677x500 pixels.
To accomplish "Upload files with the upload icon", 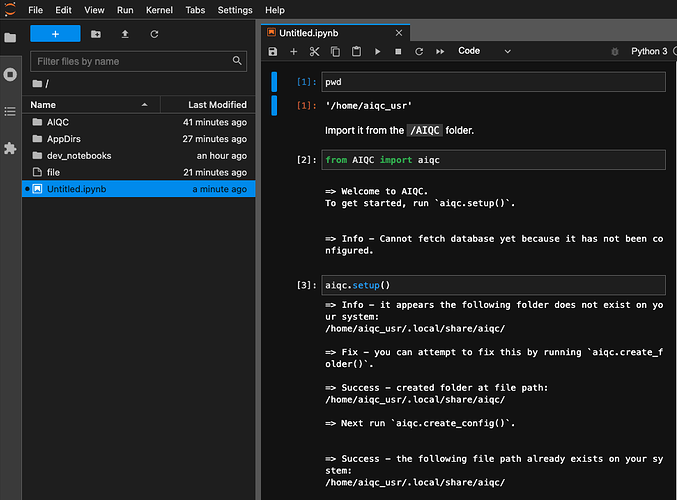I will click(125, 34).
